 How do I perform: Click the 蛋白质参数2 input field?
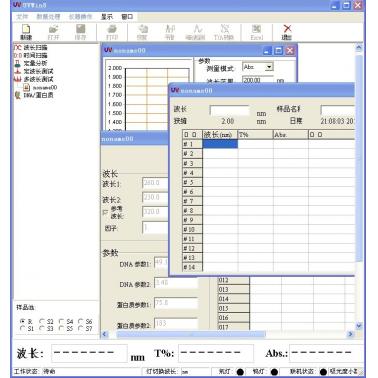click(176, 324)
